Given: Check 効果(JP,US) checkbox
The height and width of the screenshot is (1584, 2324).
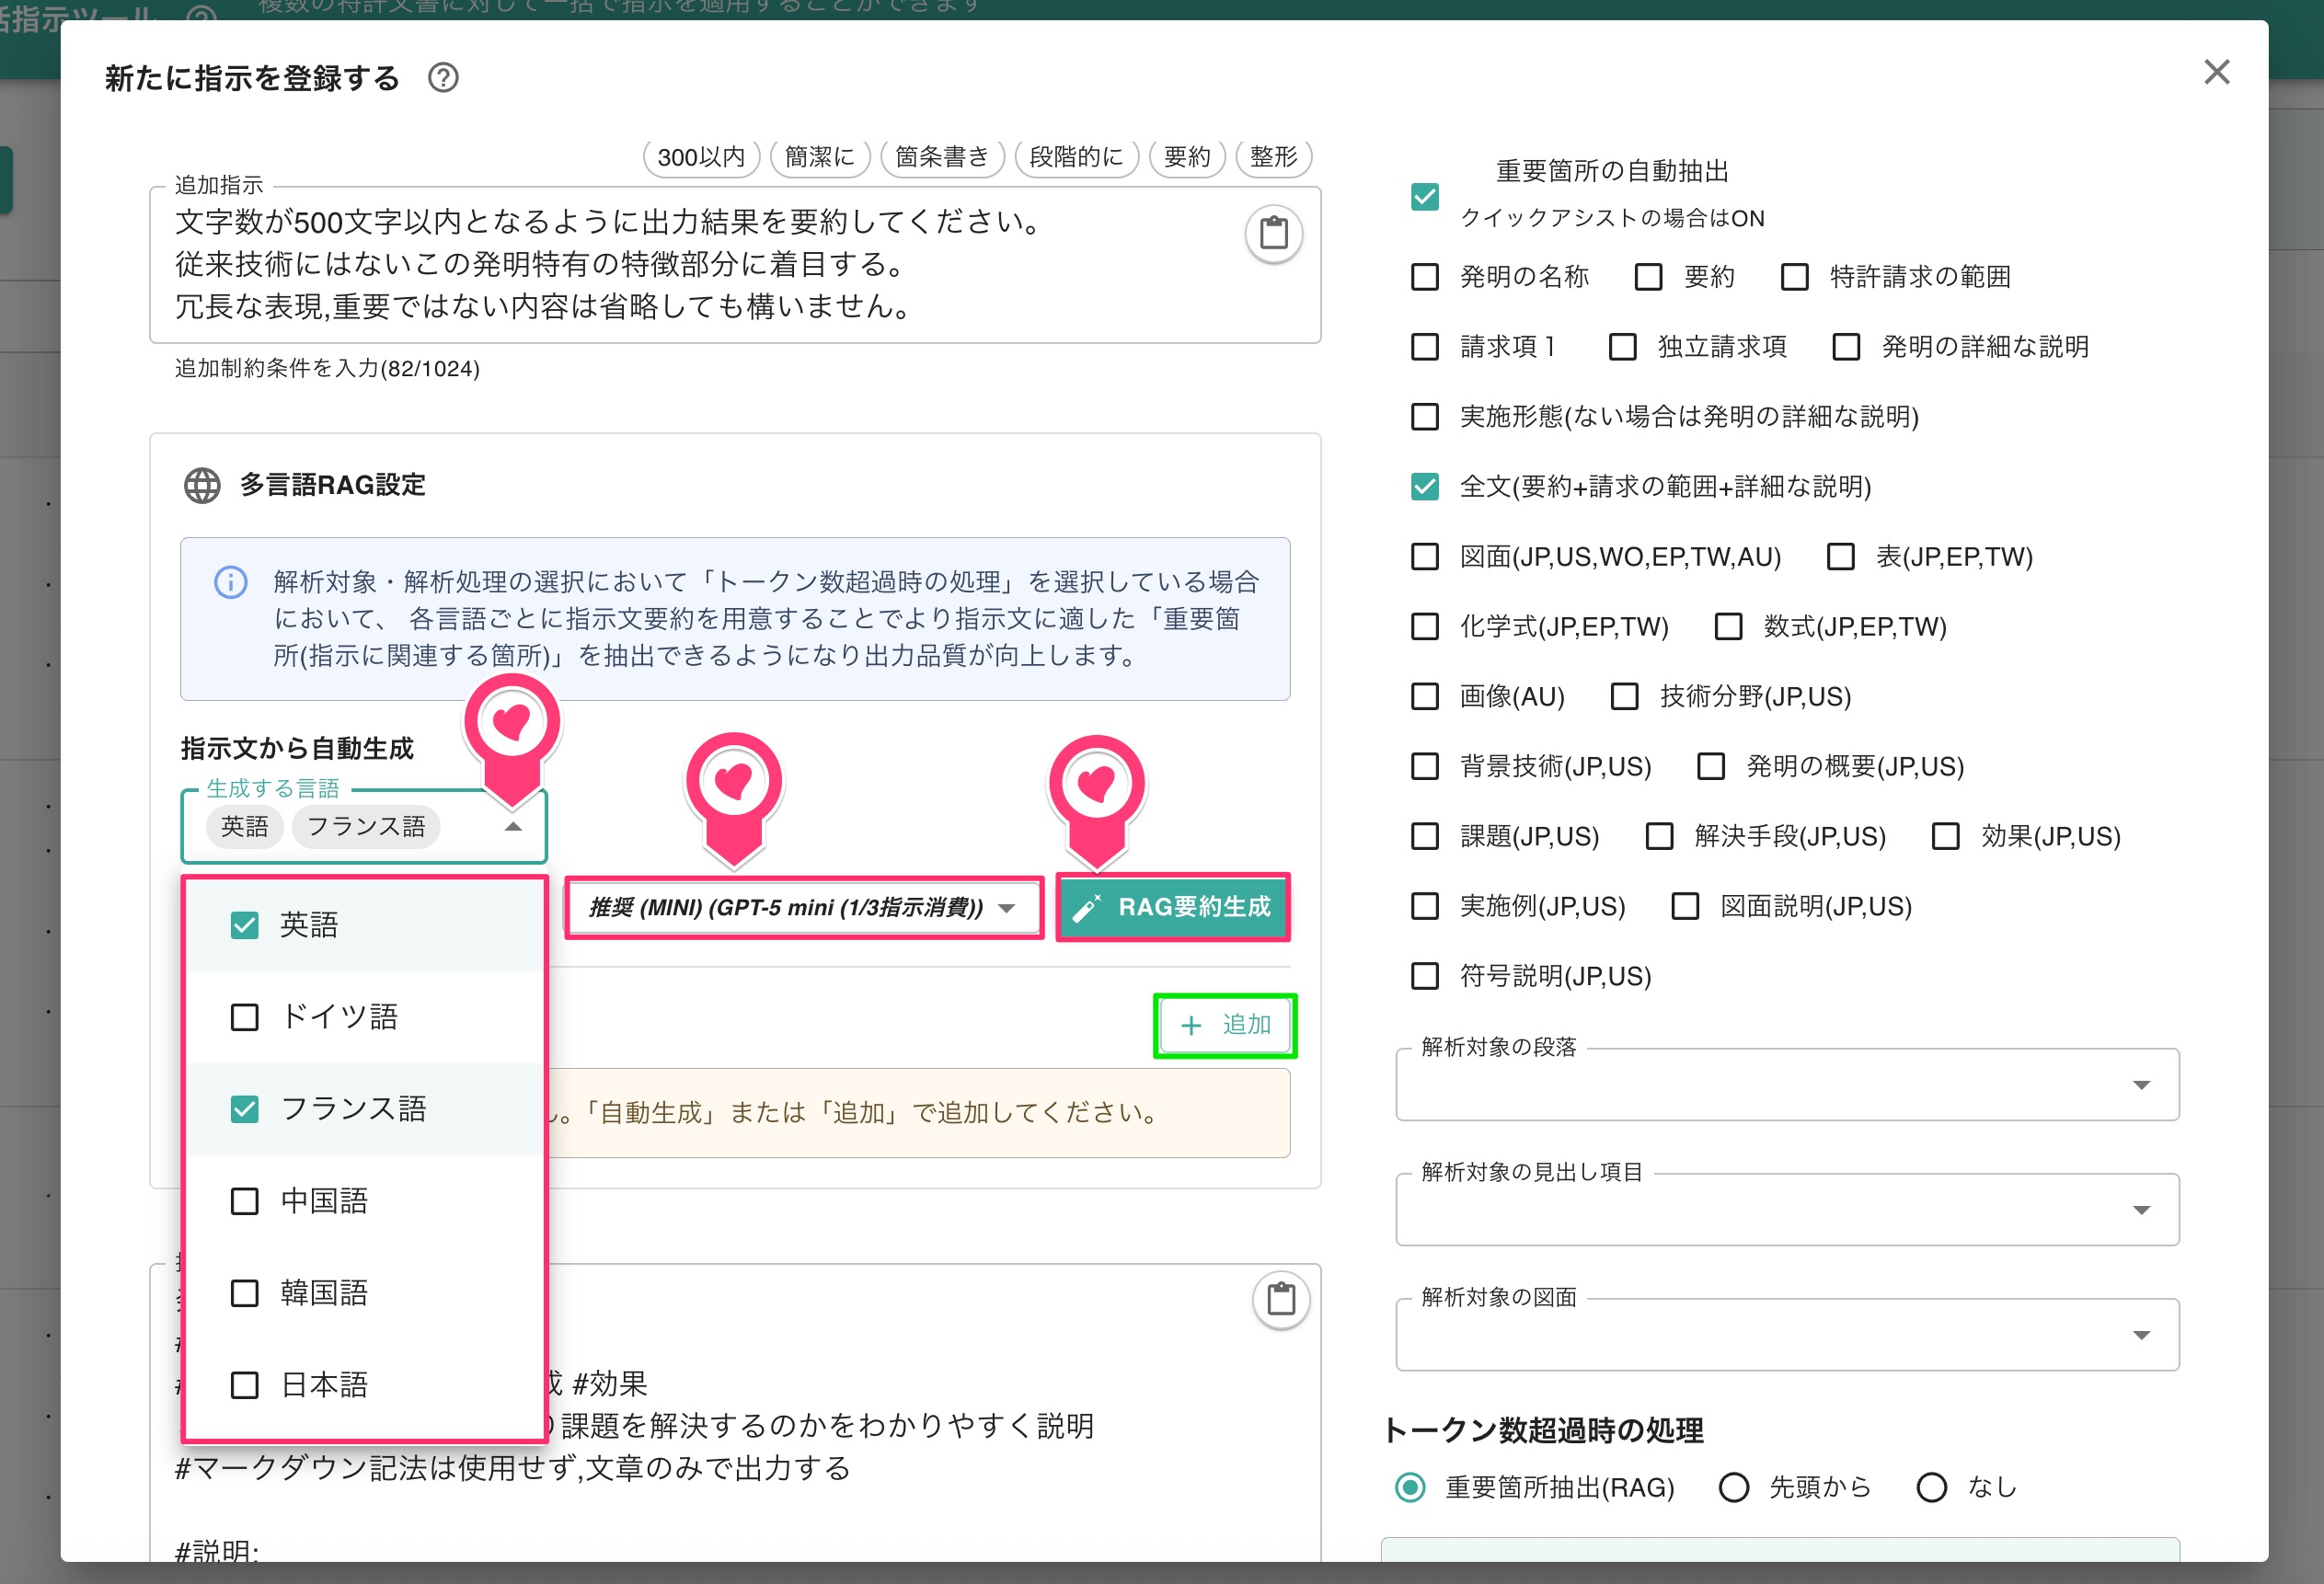Looking at the screenshot, I should pyautogui.click(x=1946, y=836).
